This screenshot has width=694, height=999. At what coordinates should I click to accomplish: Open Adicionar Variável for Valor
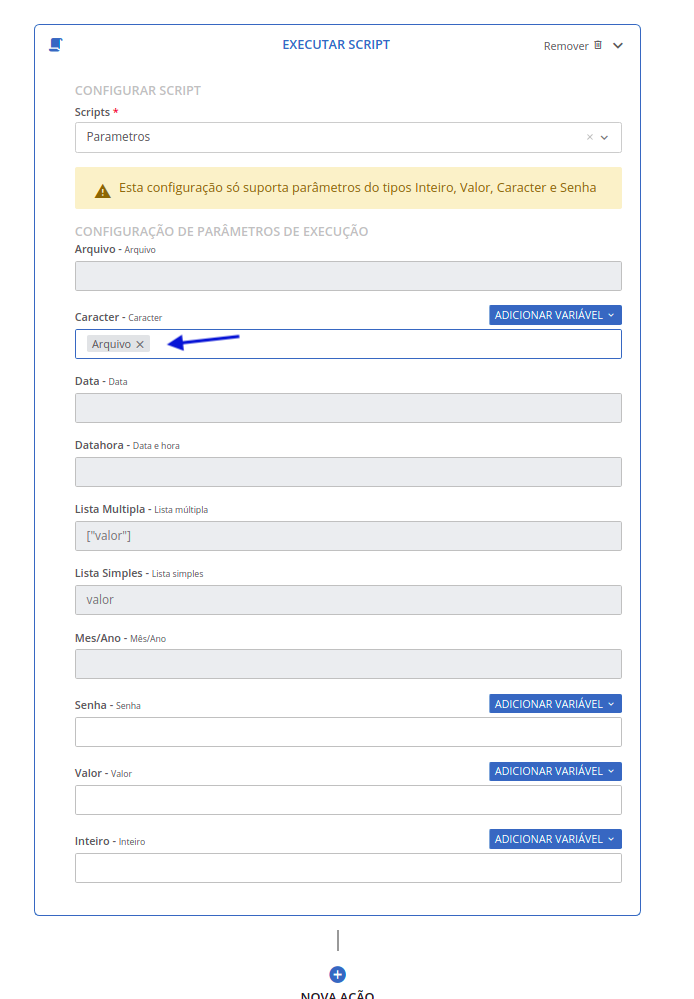555,771
